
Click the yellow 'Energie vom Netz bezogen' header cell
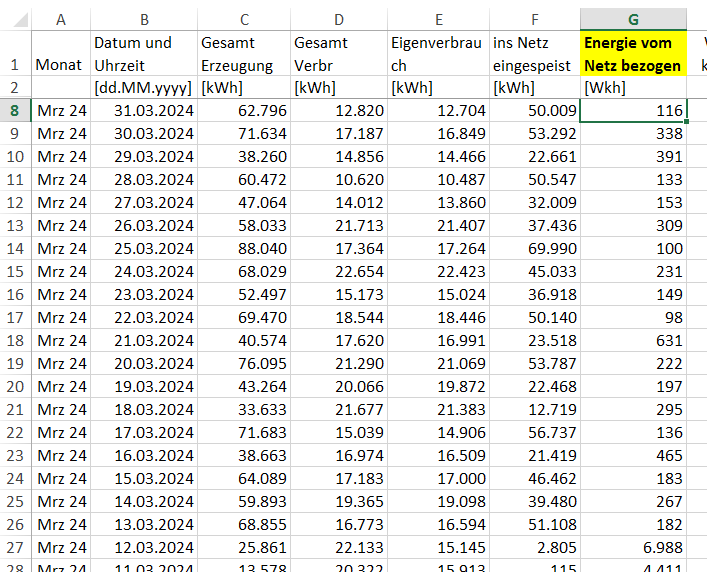[633, 54]
